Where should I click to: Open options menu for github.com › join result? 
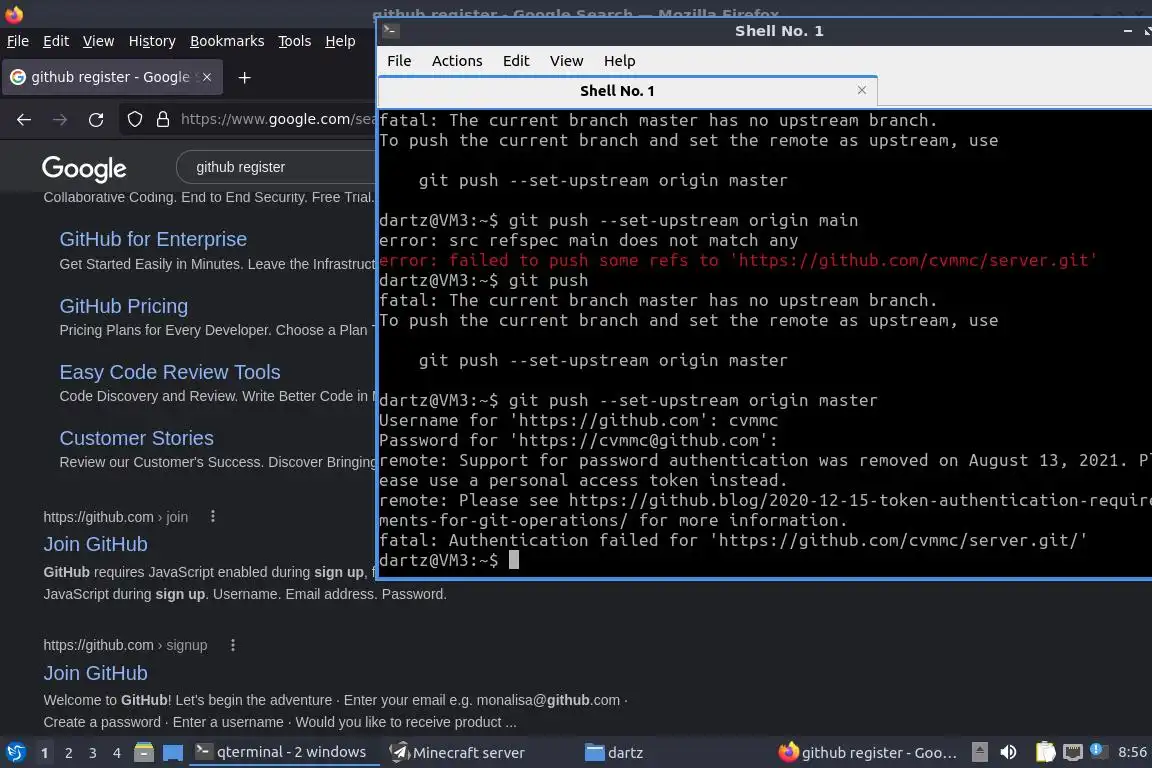point(213,517)
